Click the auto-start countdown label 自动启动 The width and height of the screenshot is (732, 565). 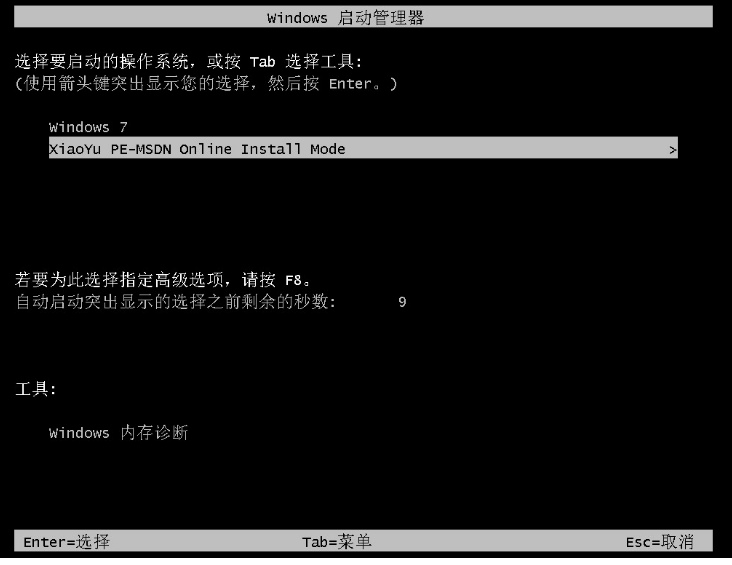[x=176, y=302]
